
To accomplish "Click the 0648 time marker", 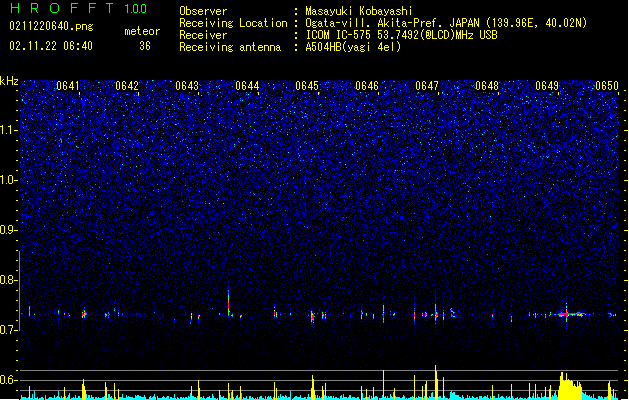I will (x=487, y=86).
